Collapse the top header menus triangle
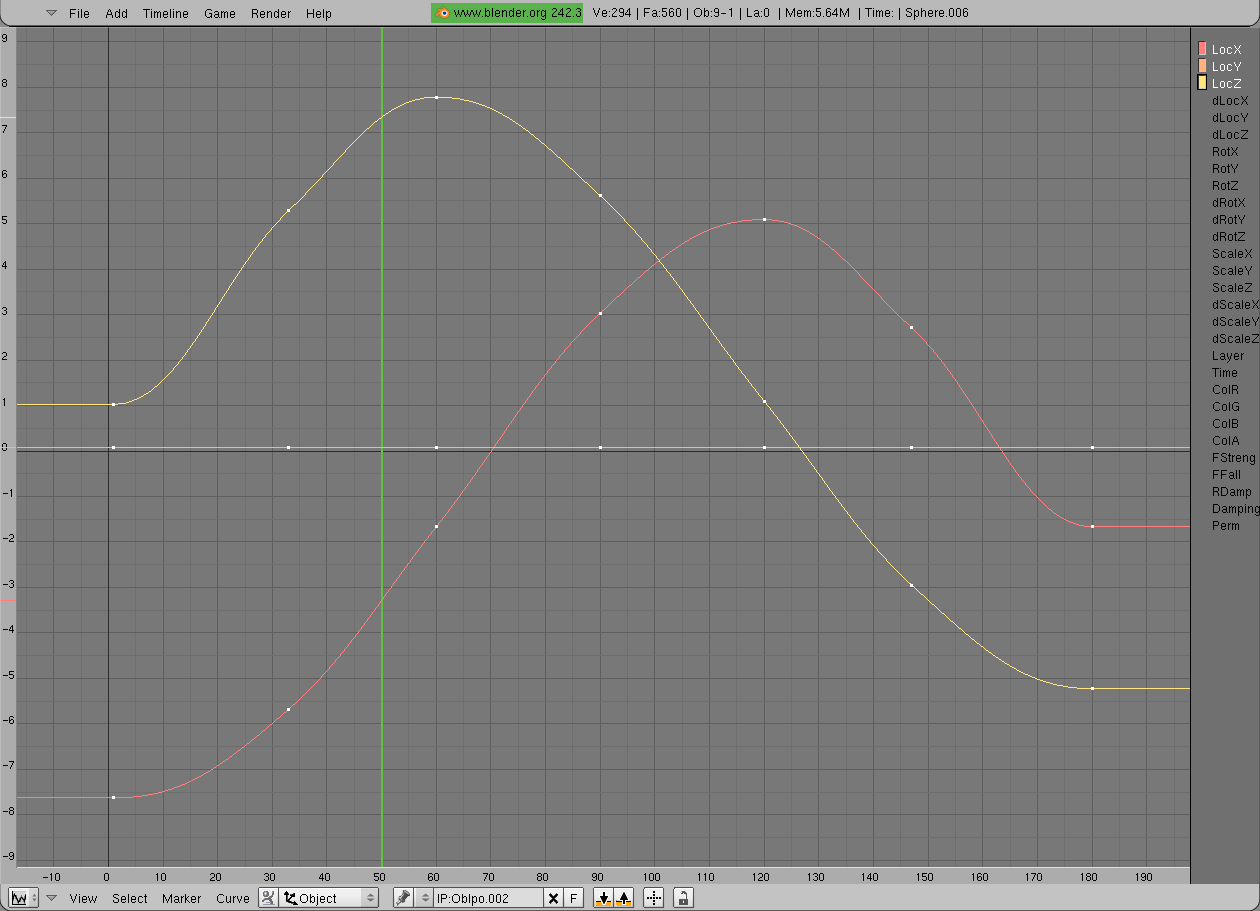The width and height of the screenshot is (1260, 911). pos(52,13)
